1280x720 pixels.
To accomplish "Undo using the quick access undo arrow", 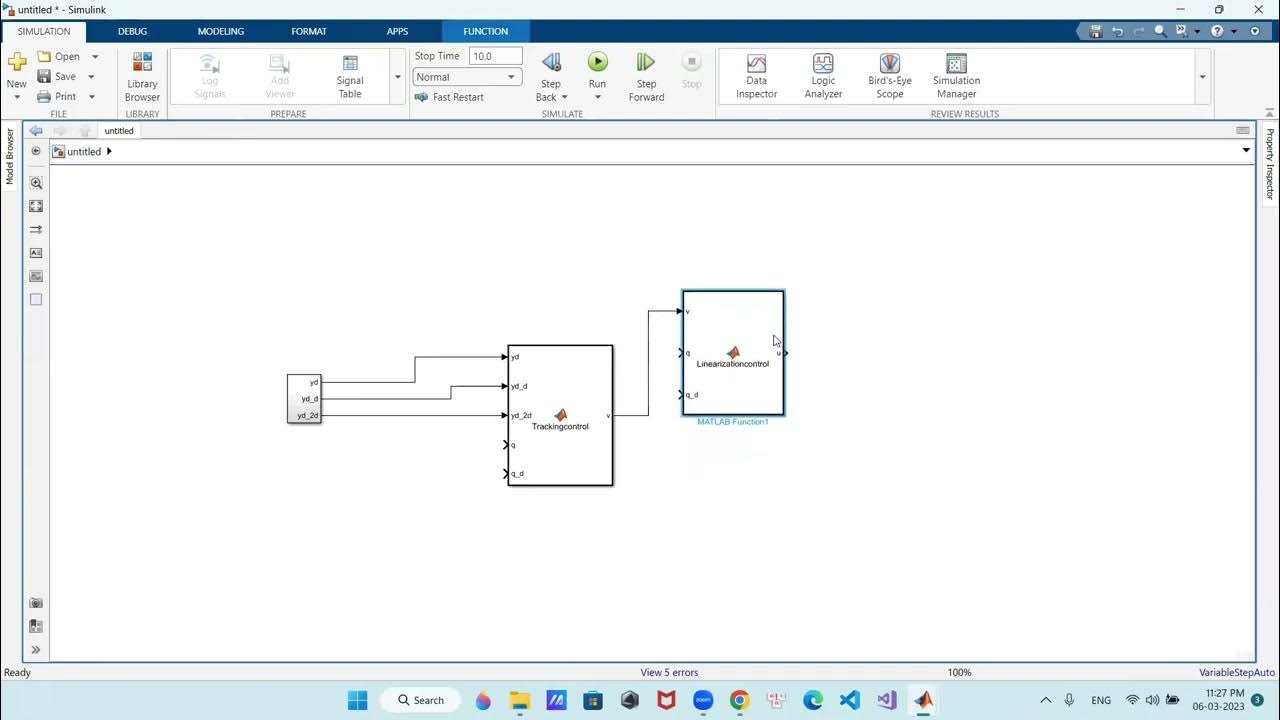I will coord(1117,31).
